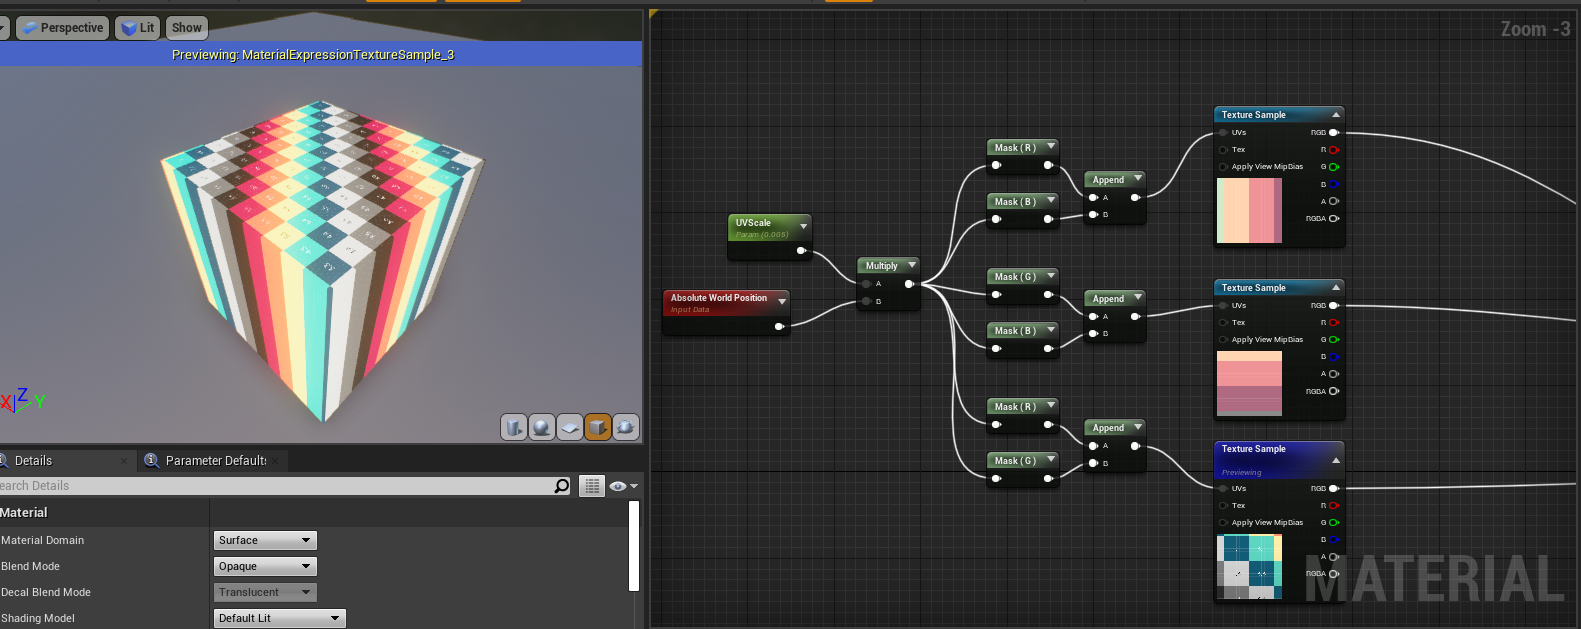Select the sphere preview mesh icon
Screen dimensions: 1581x629
542,428
